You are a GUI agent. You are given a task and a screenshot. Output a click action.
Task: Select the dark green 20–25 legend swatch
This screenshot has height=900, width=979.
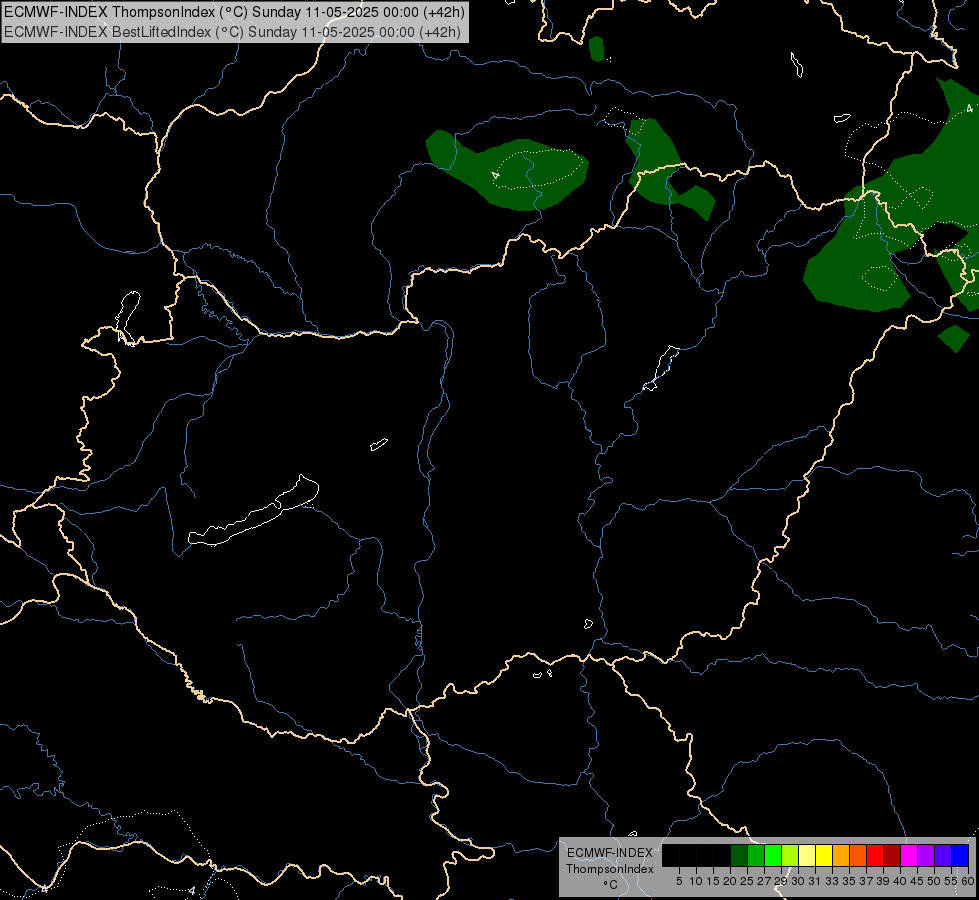pos(739,855)
